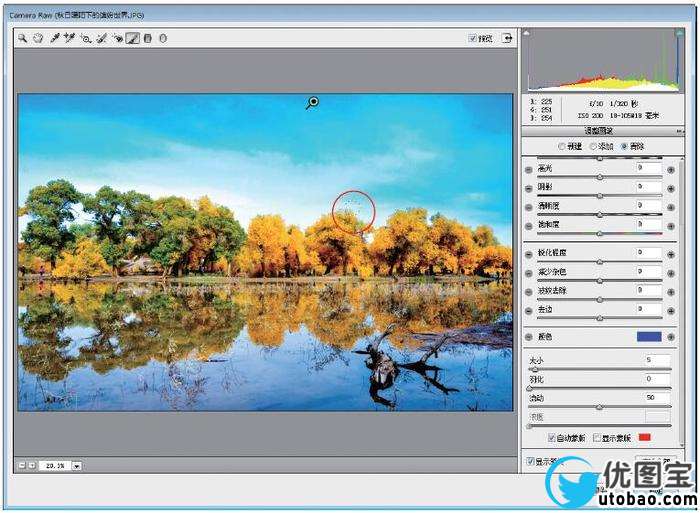
Task: Open the zoom level dropdown arrow
Action: [x=77, y=466]
